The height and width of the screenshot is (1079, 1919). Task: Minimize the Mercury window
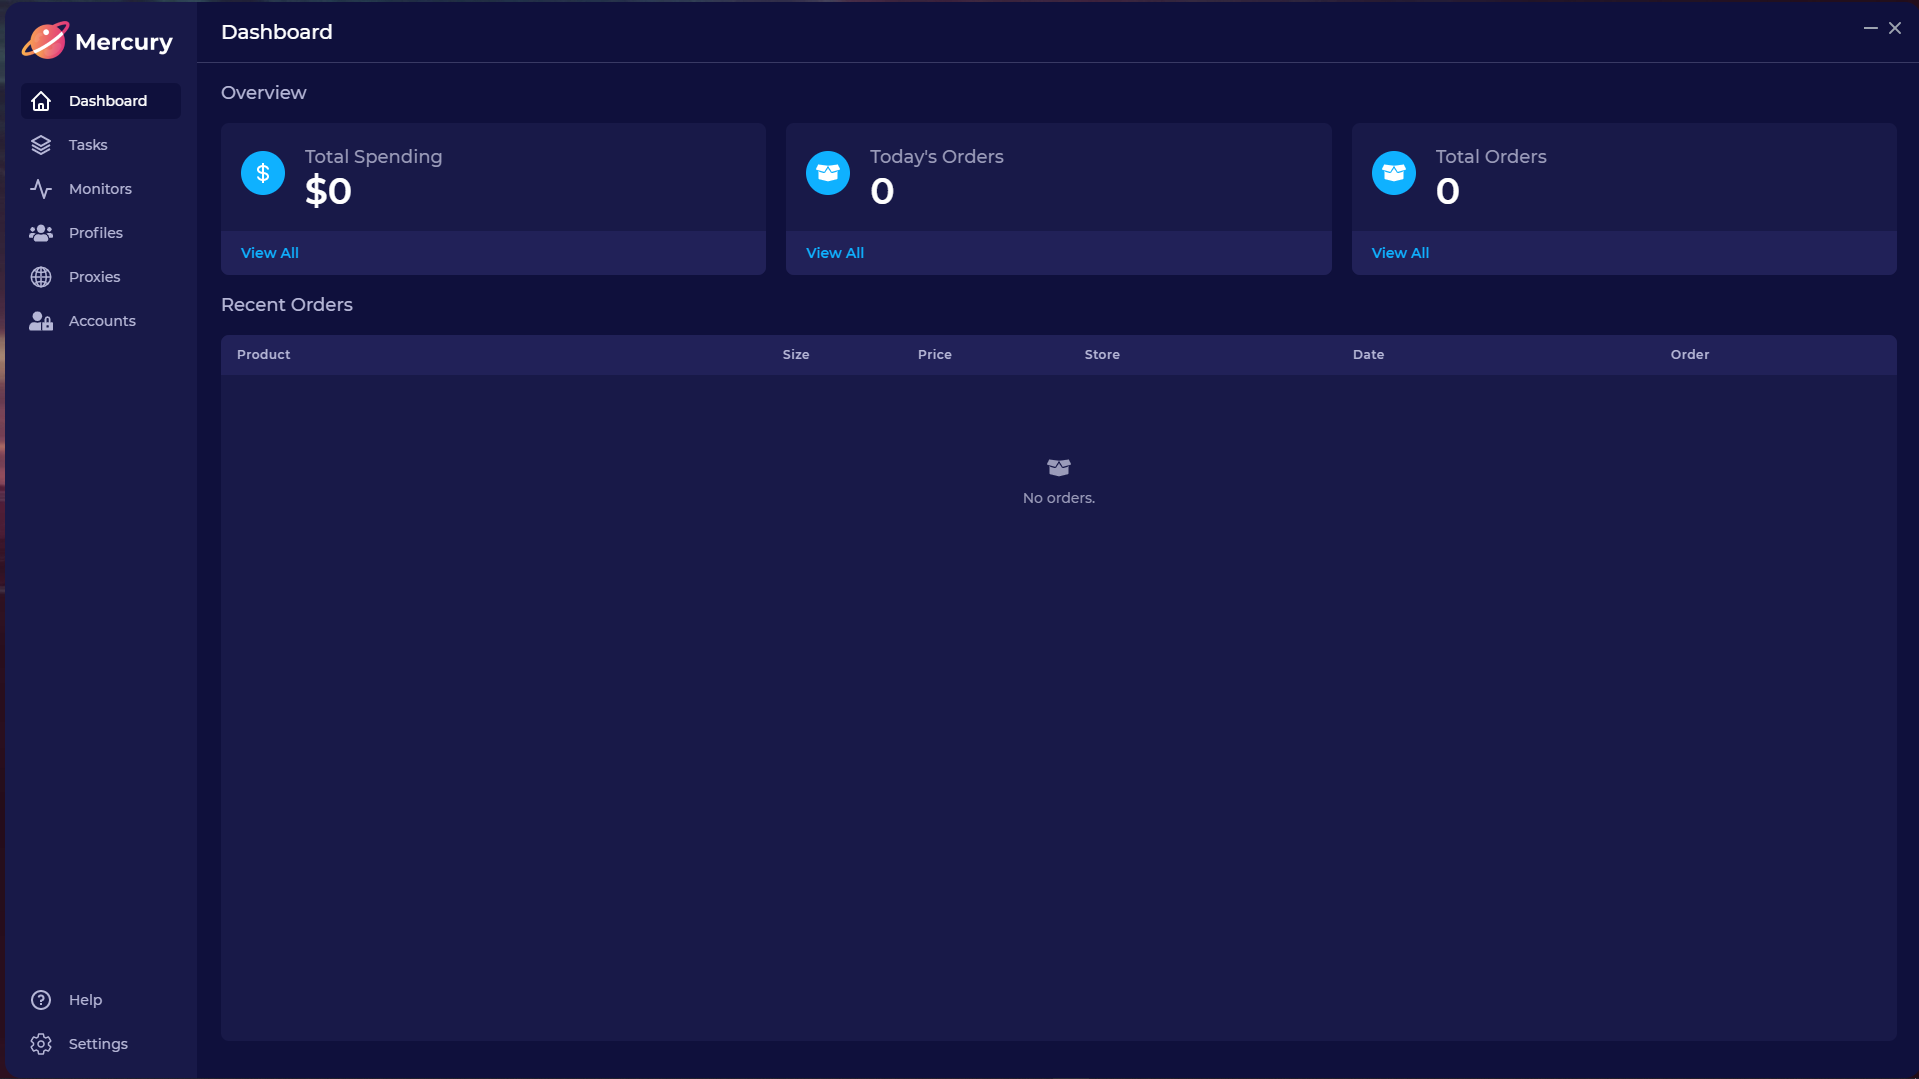pos(1870,28)
